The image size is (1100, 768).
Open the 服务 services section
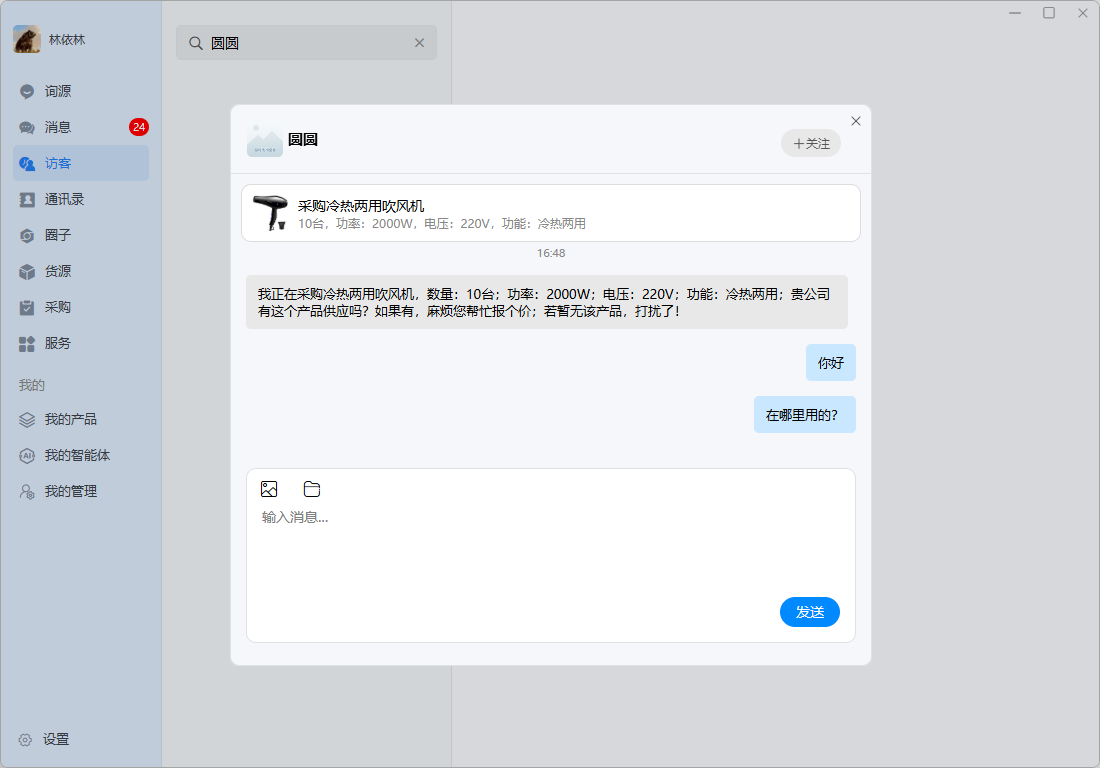[x=81, y=343]
